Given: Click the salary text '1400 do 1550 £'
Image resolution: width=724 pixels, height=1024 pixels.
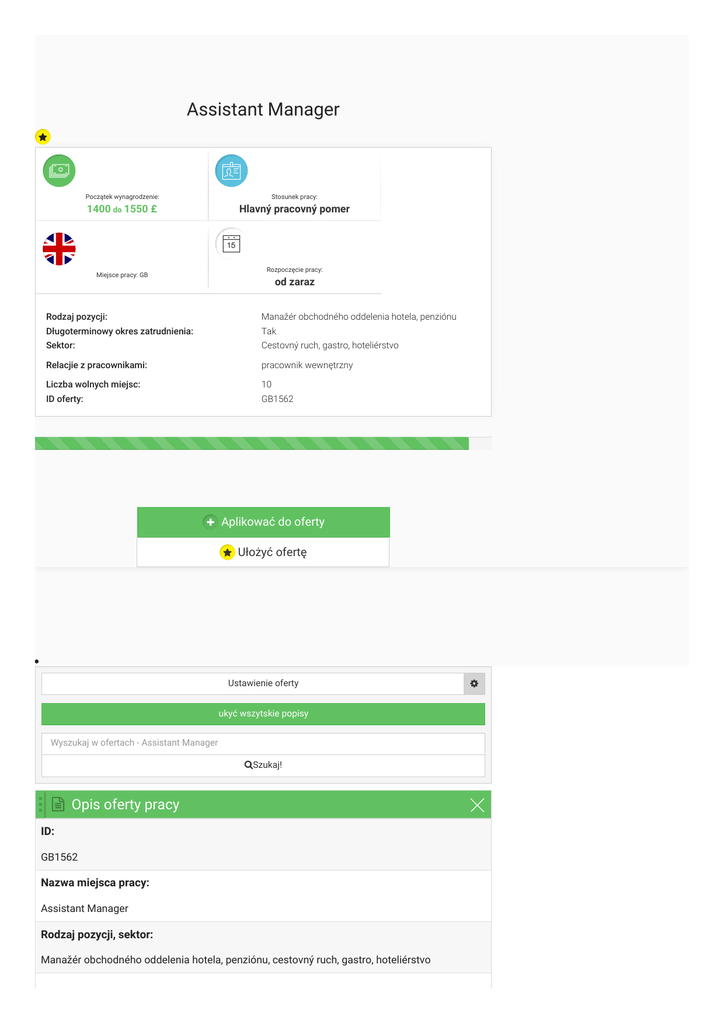Looking at the screenshot, I should 122,209.
